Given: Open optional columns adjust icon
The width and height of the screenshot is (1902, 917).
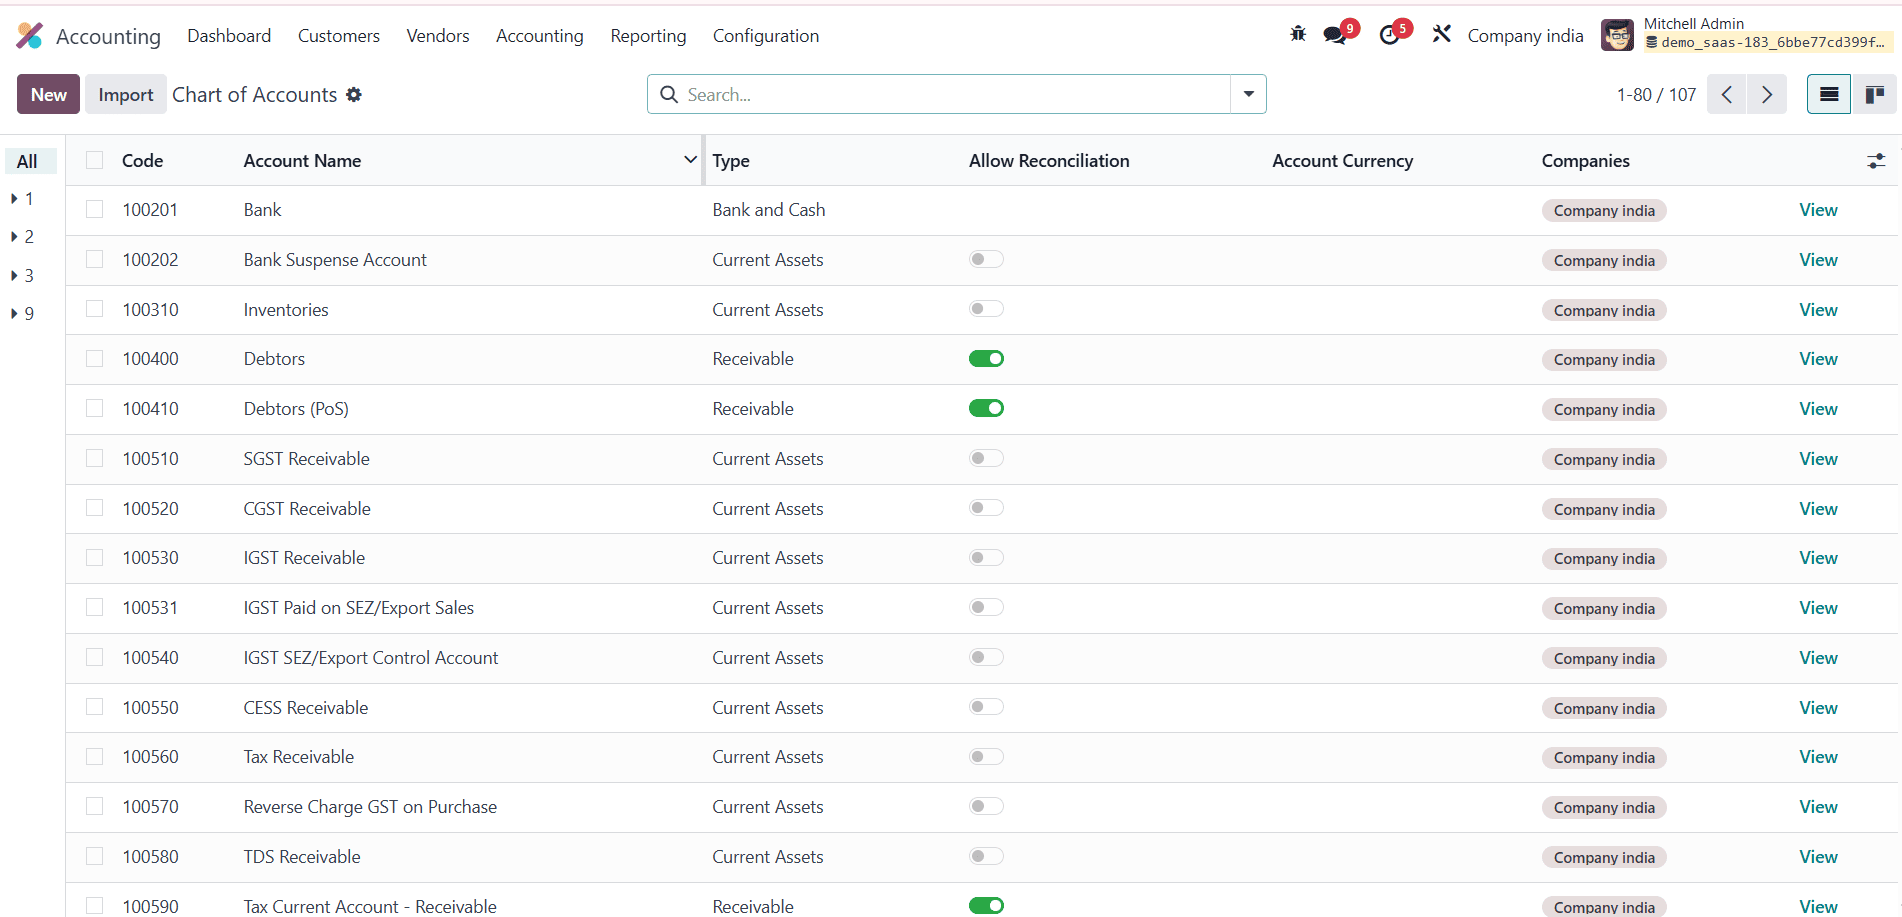Looking at the screenshot, I should (x=1876, y=161).
